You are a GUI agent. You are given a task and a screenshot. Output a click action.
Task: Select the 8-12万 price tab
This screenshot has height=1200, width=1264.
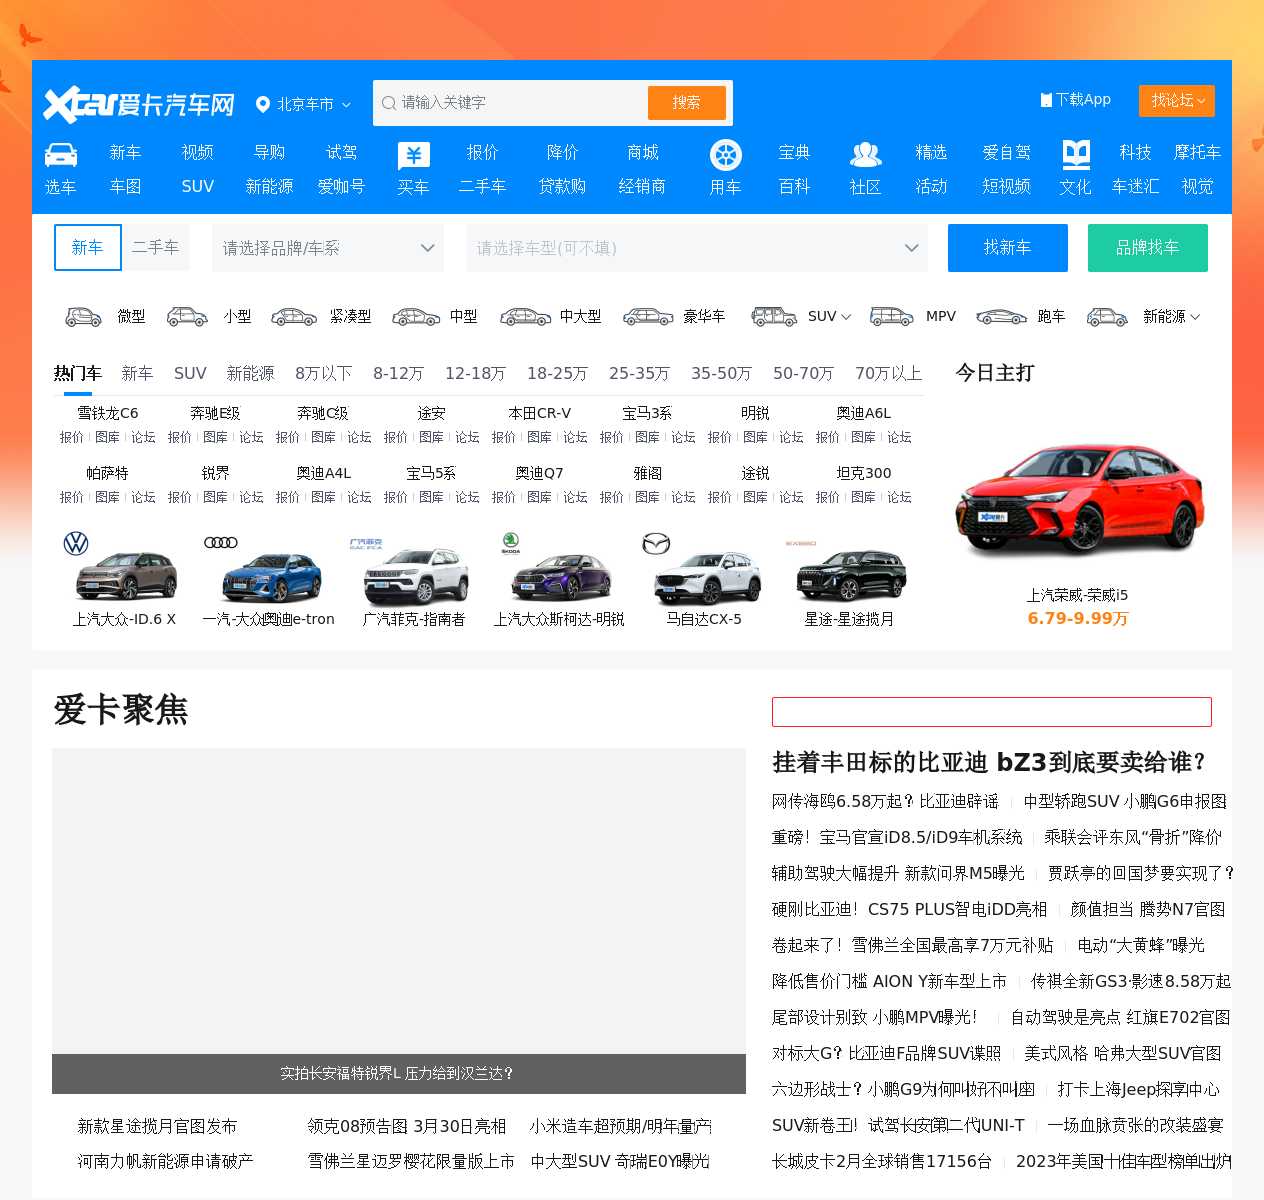398,373
